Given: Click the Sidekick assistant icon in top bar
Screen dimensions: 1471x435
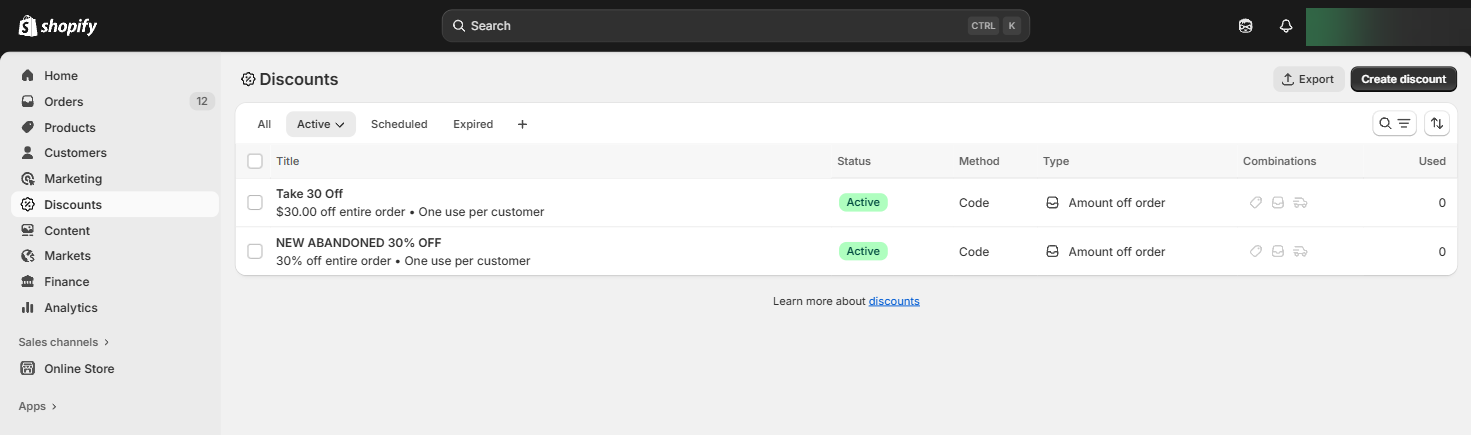Looking at the screenshot, I should (1245, 26).
